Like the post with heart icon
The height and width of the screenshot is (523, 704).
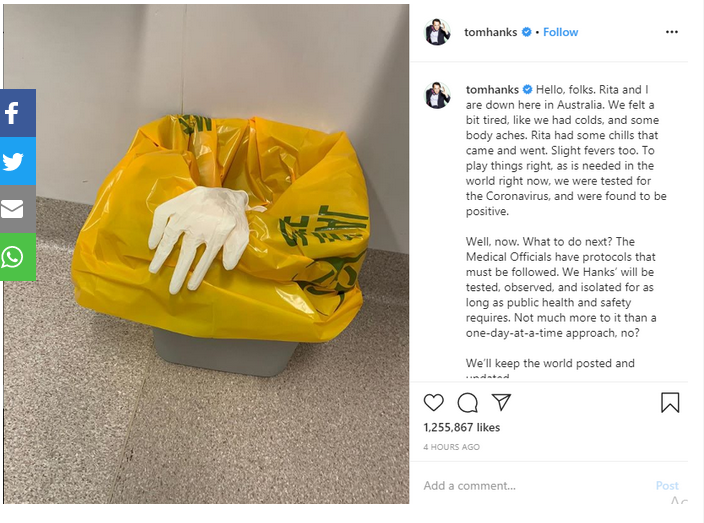click(434, 403)
